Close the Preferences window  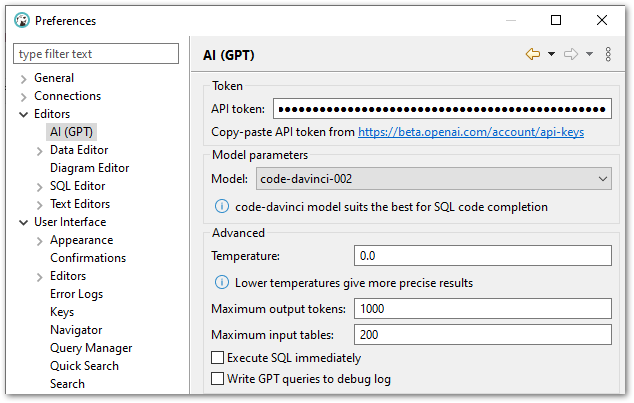point(602,20)
